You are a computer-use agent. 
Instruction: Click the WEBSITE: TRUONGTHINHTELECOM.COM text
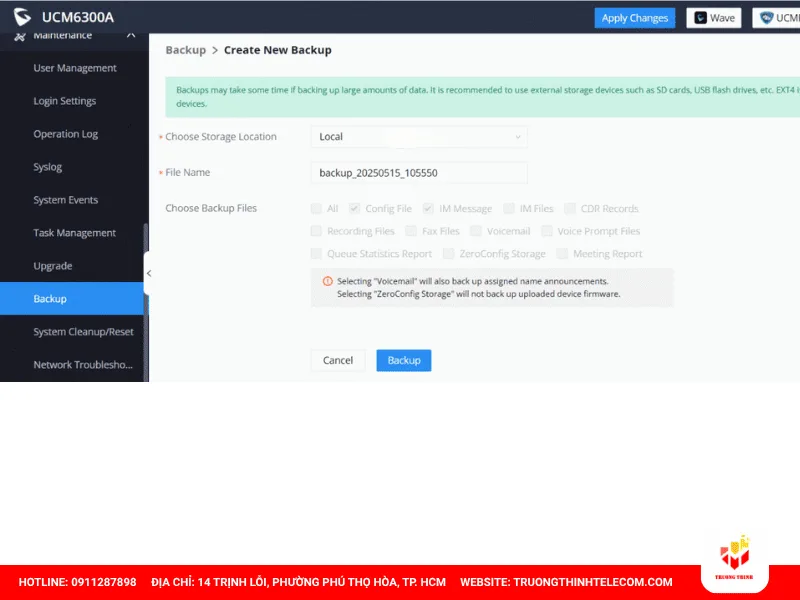(566, 582)
